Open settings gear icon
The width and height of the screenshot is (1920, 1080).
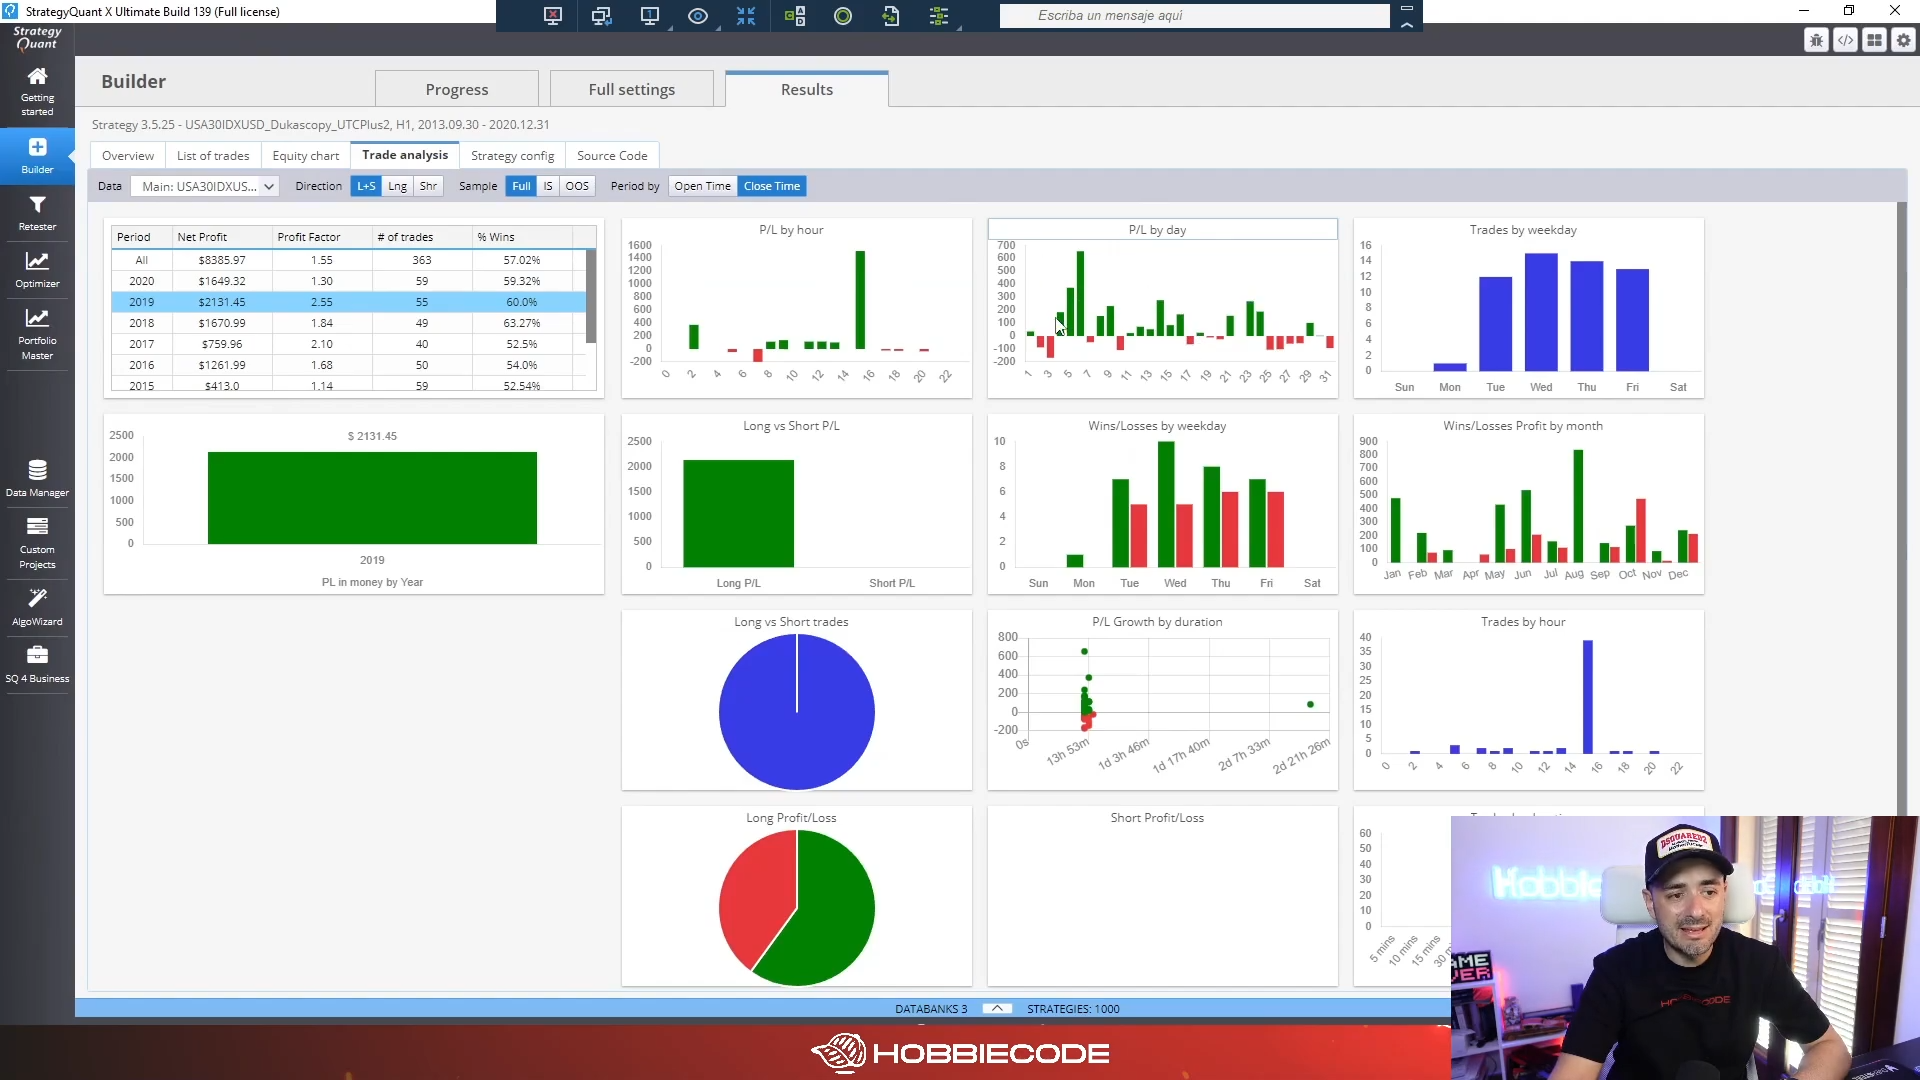[1903, 40]
